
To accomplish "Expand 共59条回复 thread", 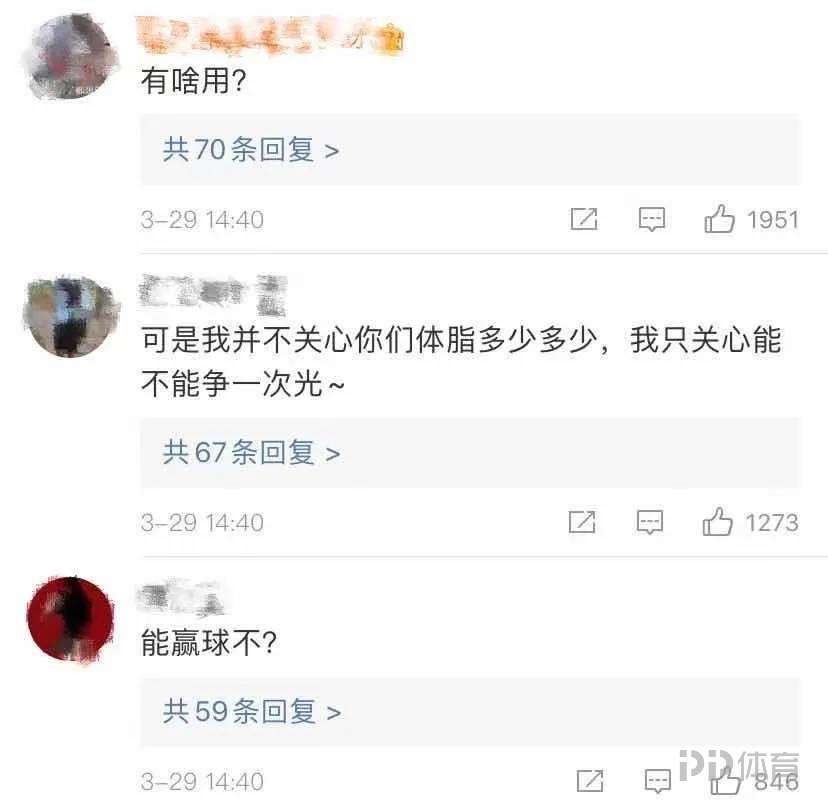I will (470, 712).
